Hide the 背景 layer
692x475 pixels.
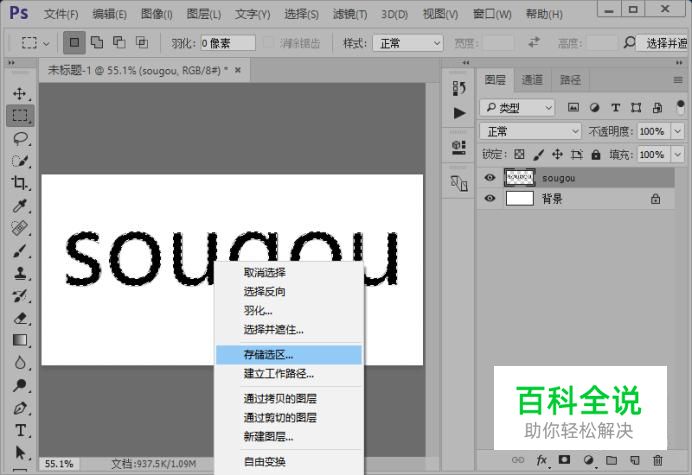tap(489, 198)
